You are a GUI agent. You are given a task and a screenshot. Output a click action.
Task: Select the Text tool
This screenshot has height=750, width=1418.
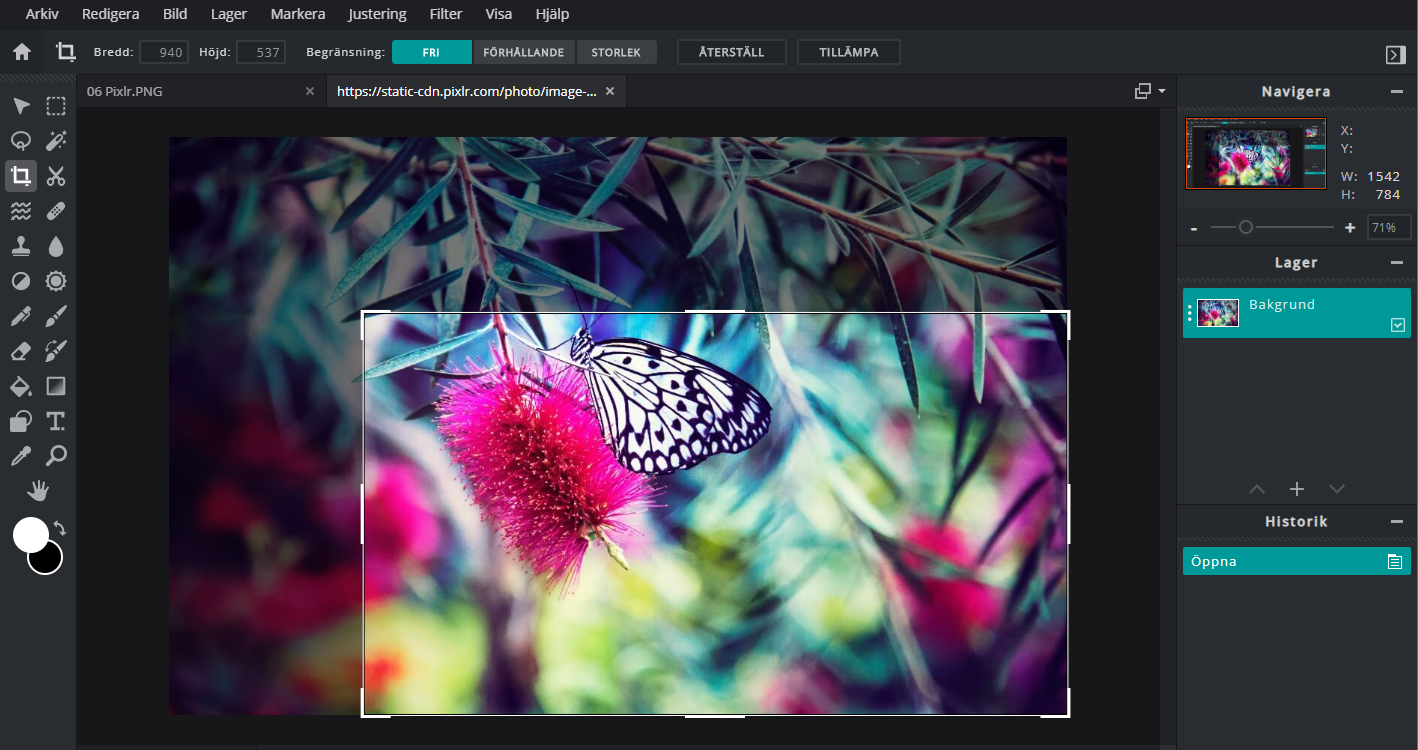(x=56, y=421)
